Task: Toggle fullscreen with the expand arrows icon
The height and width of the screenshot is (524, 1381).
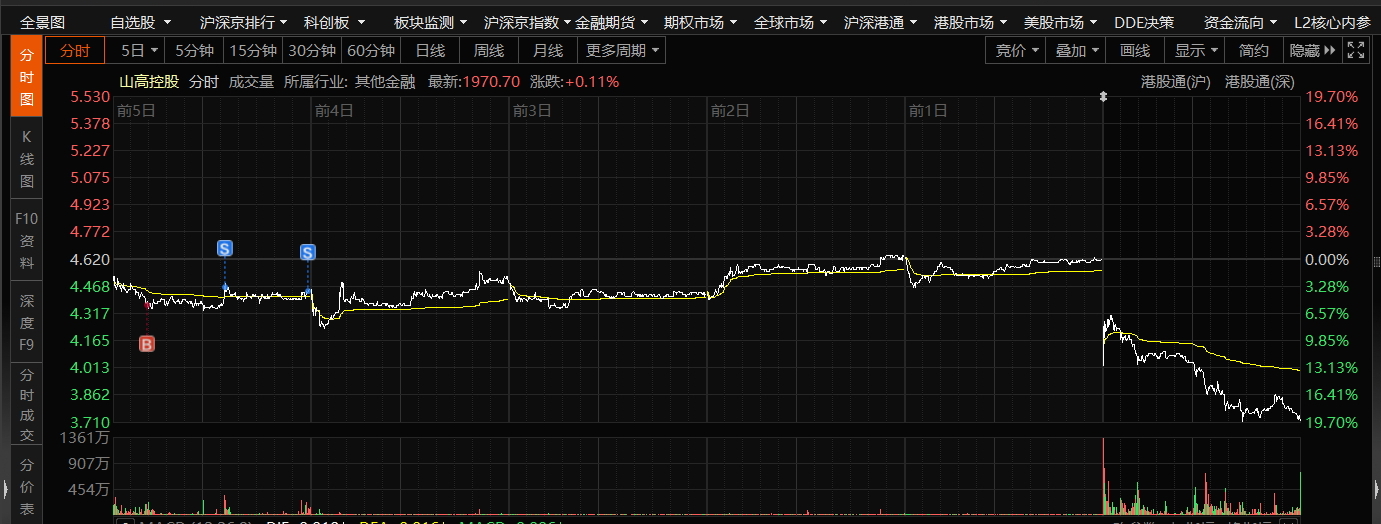Action: pyautogui.click(x=1356, y=50)
